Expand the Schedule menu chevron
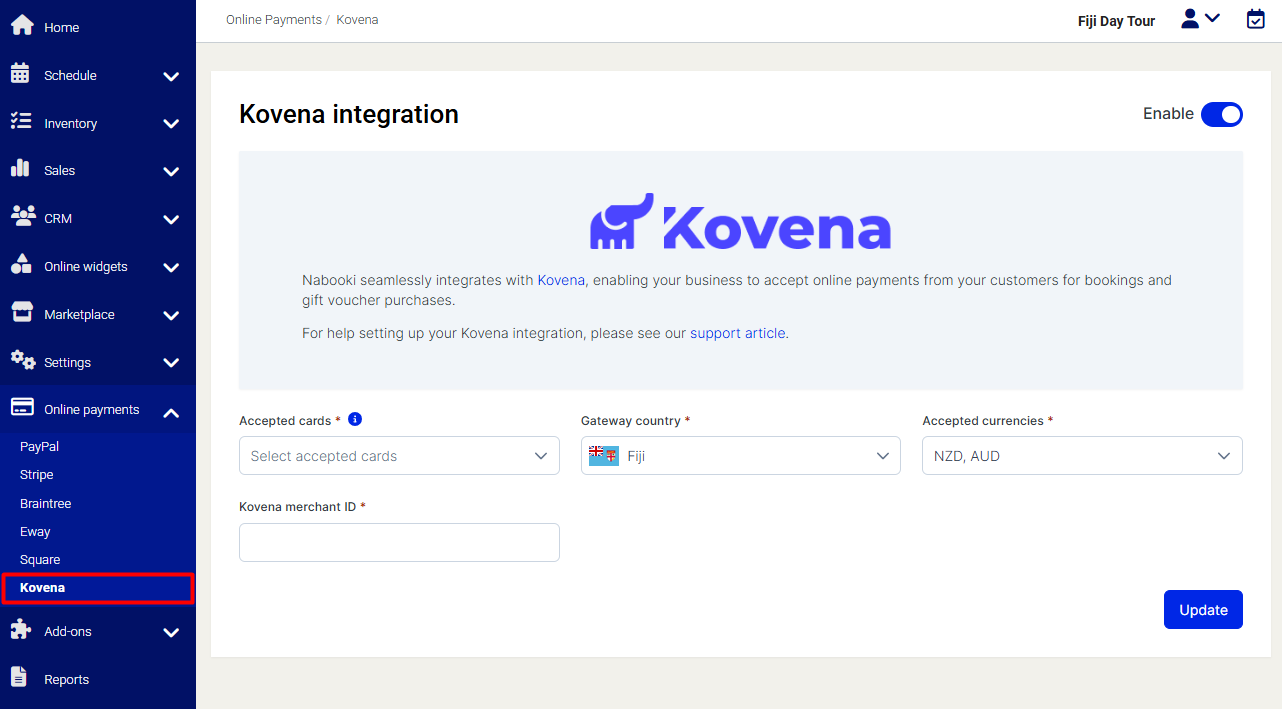Screen dimensions: 1282x709 (171, 76)
